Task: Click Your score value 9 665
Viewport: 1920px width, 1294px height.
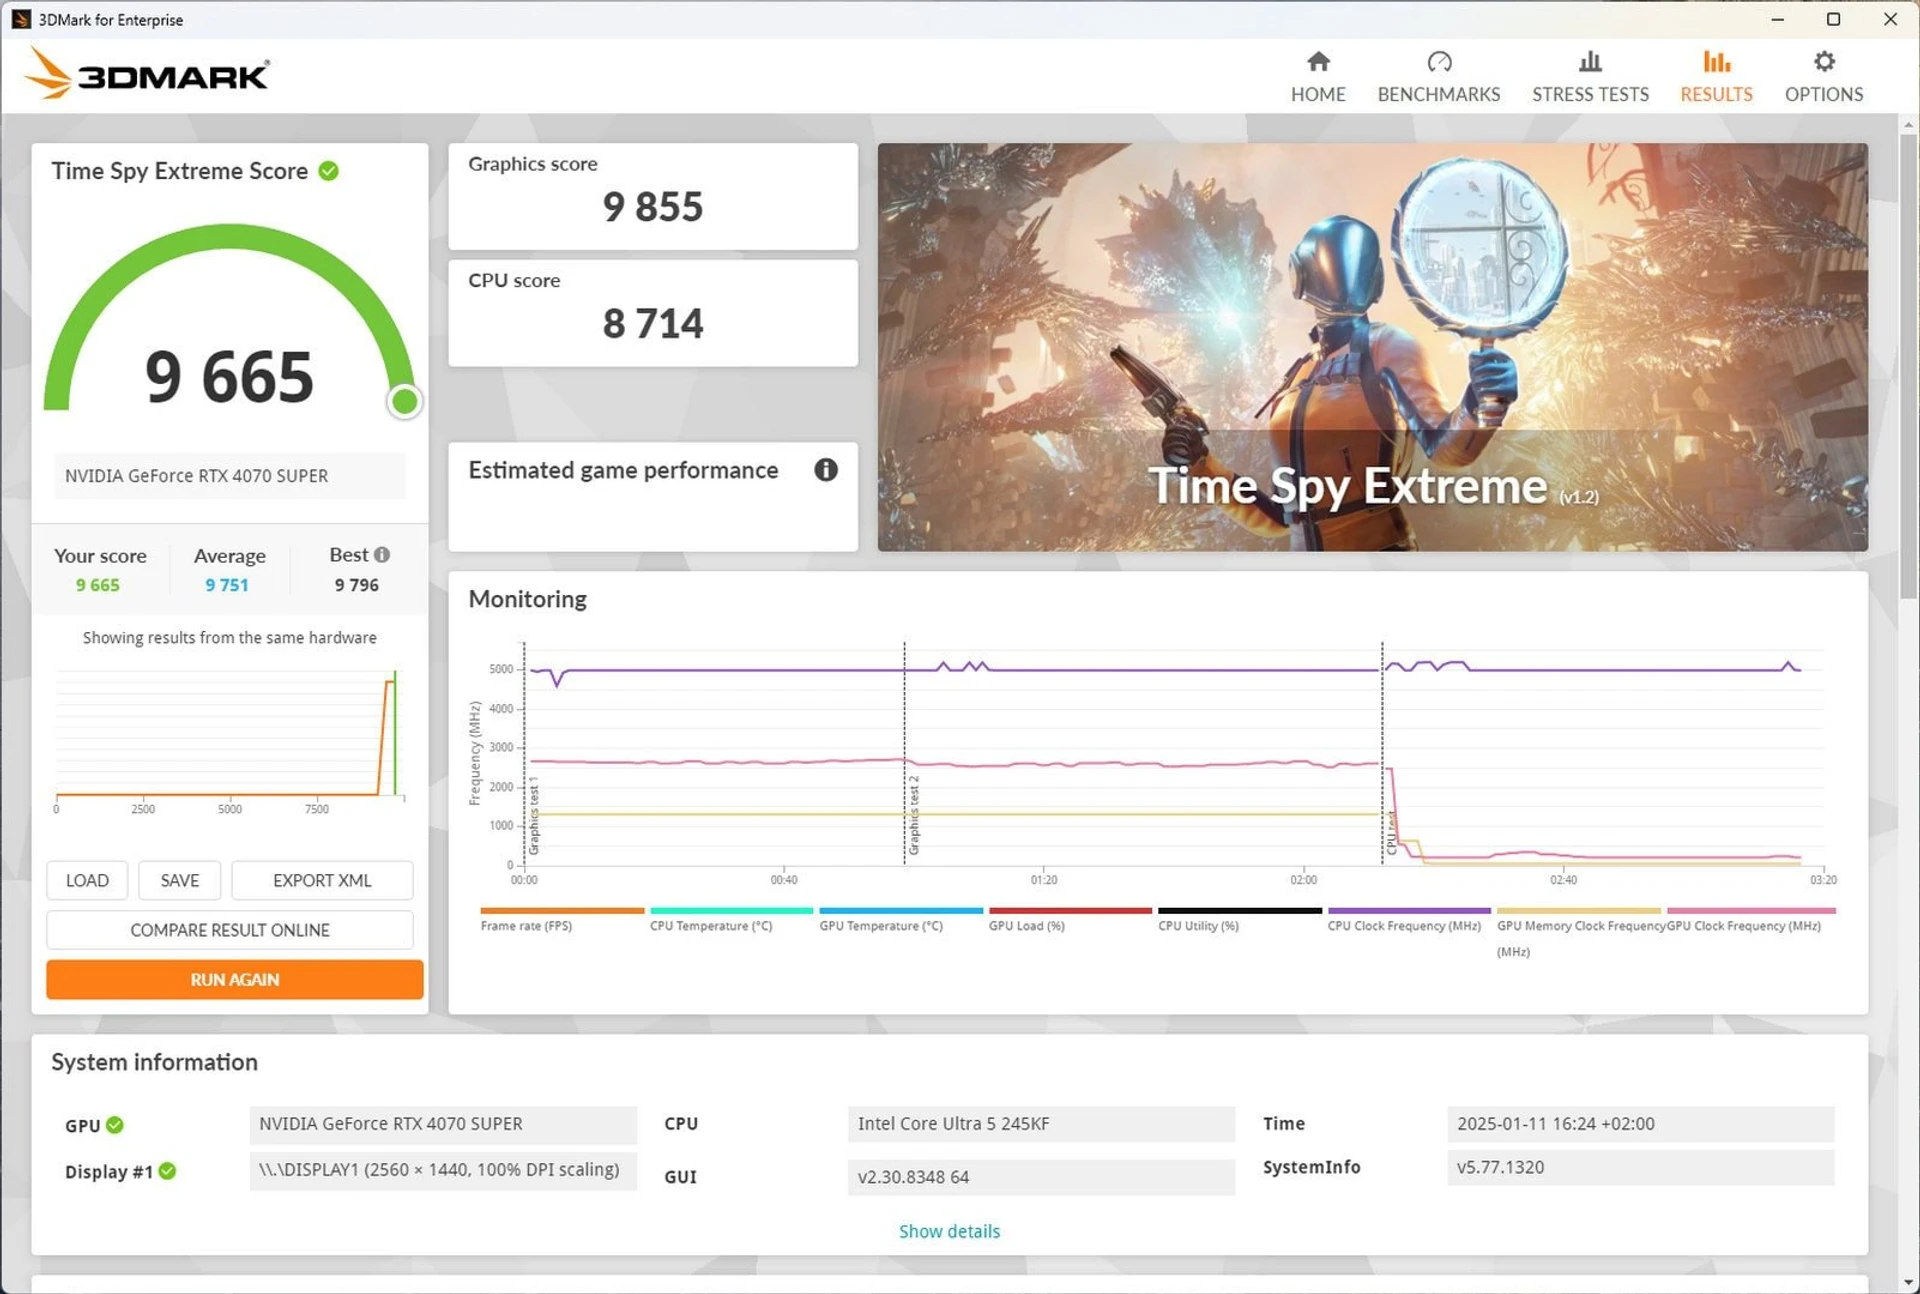Action: pyautogui.click(x=98, y=585)
